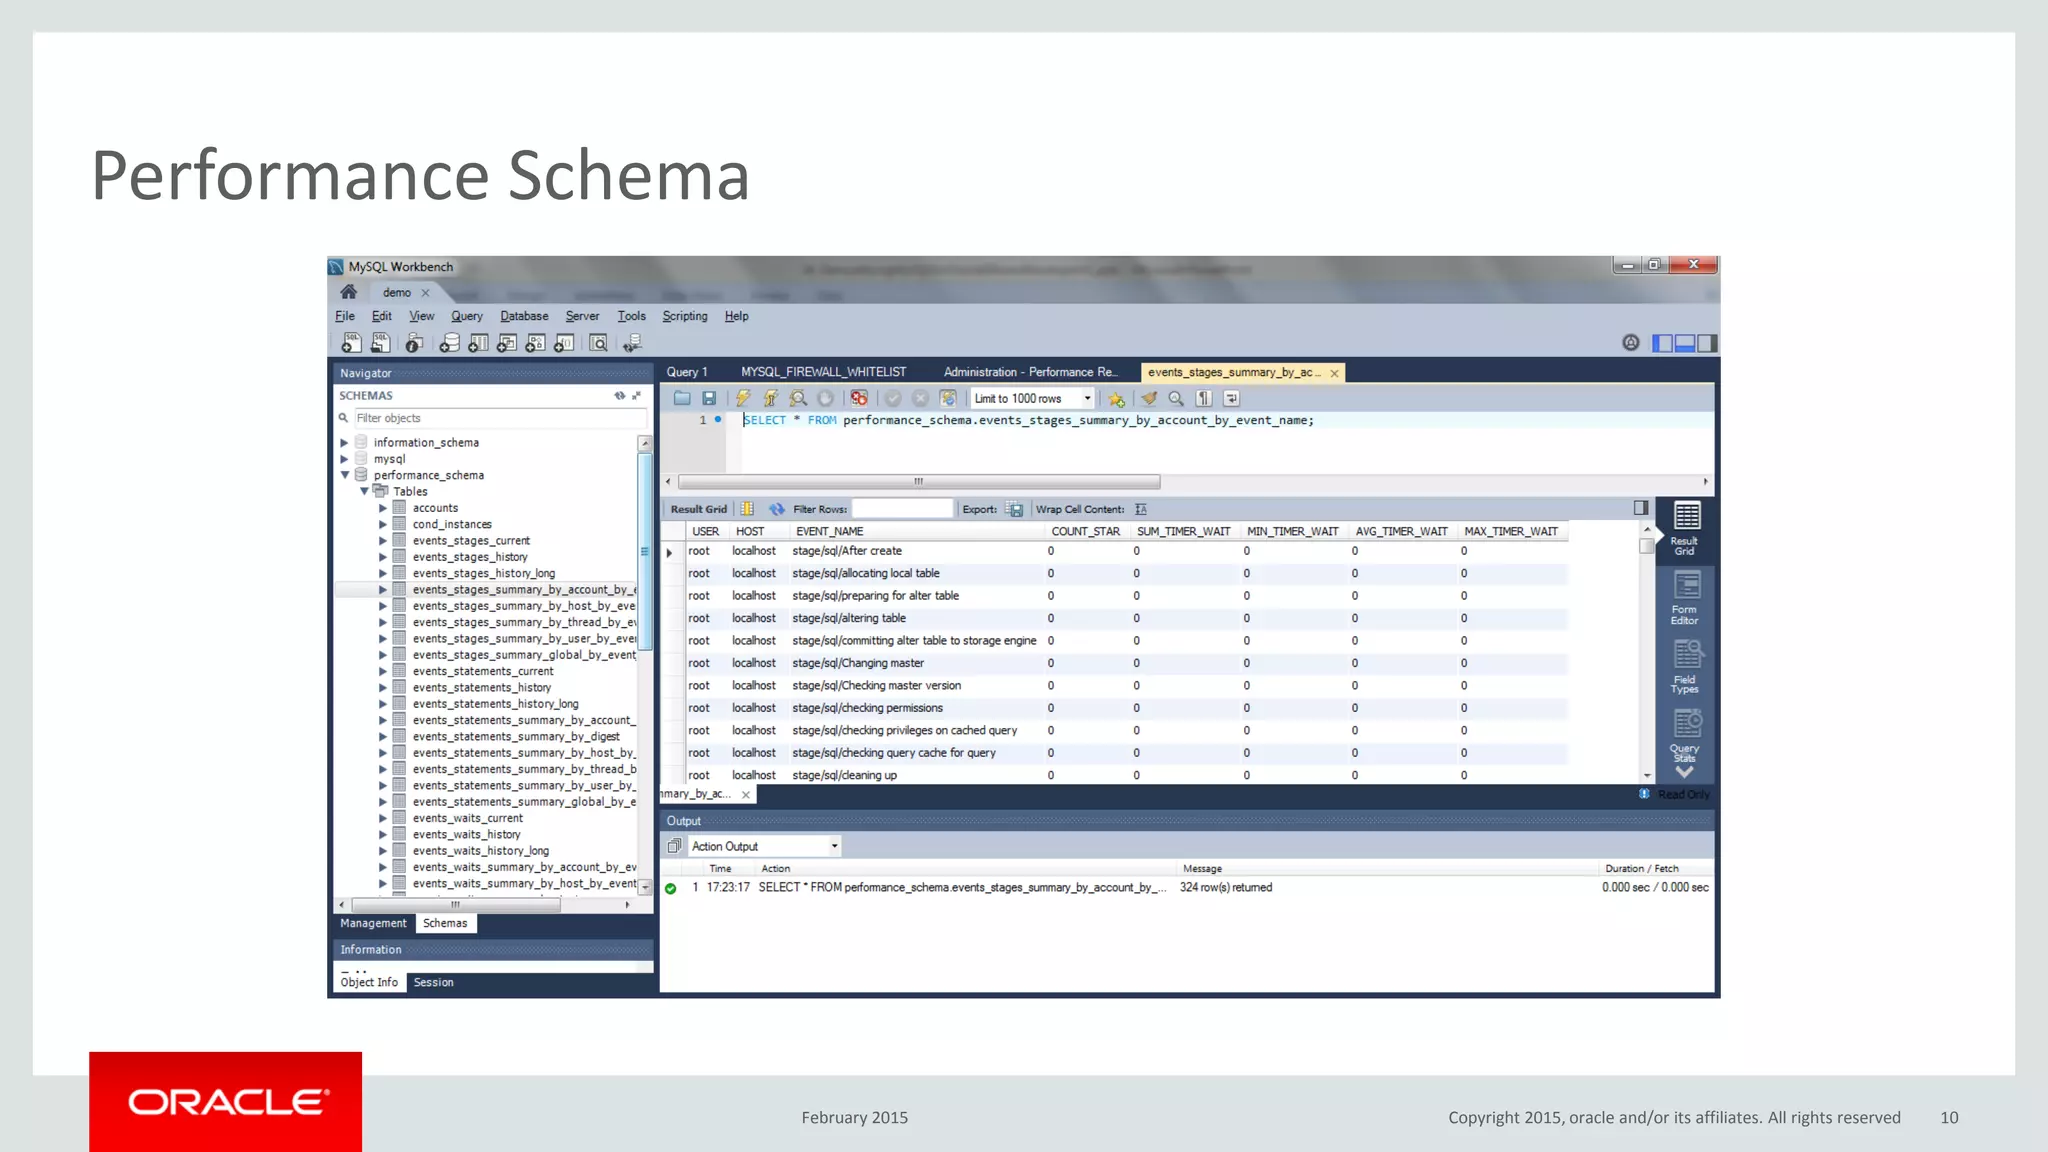
Task: Refresh result grid data icon
Action: pos(777,509)
